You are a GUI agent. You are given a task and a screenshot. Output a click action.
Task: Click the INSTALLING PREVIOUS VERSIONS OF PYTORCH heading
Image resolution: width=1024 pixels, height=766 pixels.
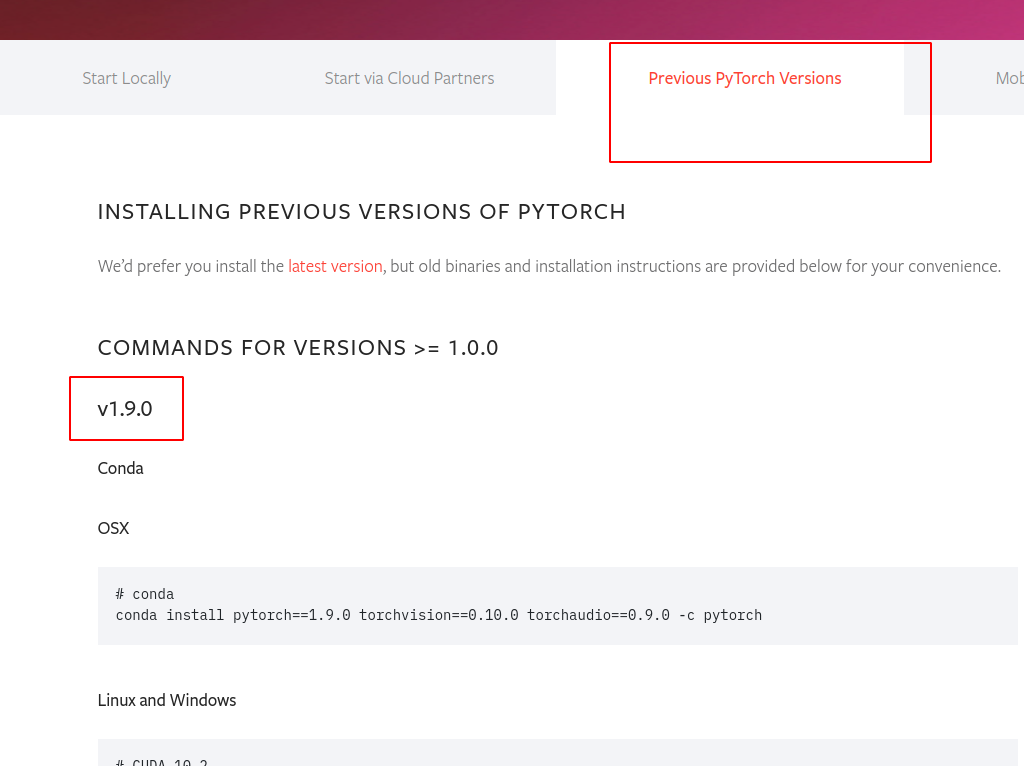[361, 211]
